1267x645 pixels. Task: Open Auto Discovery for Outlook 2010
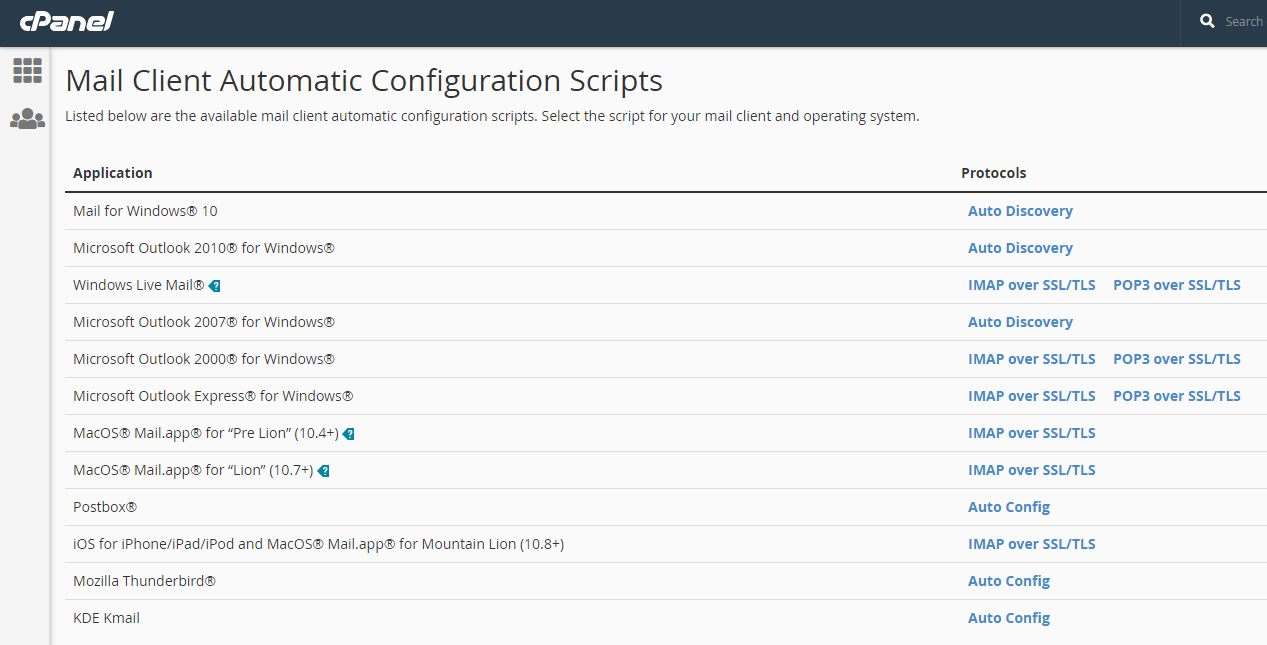(1020, 248)
